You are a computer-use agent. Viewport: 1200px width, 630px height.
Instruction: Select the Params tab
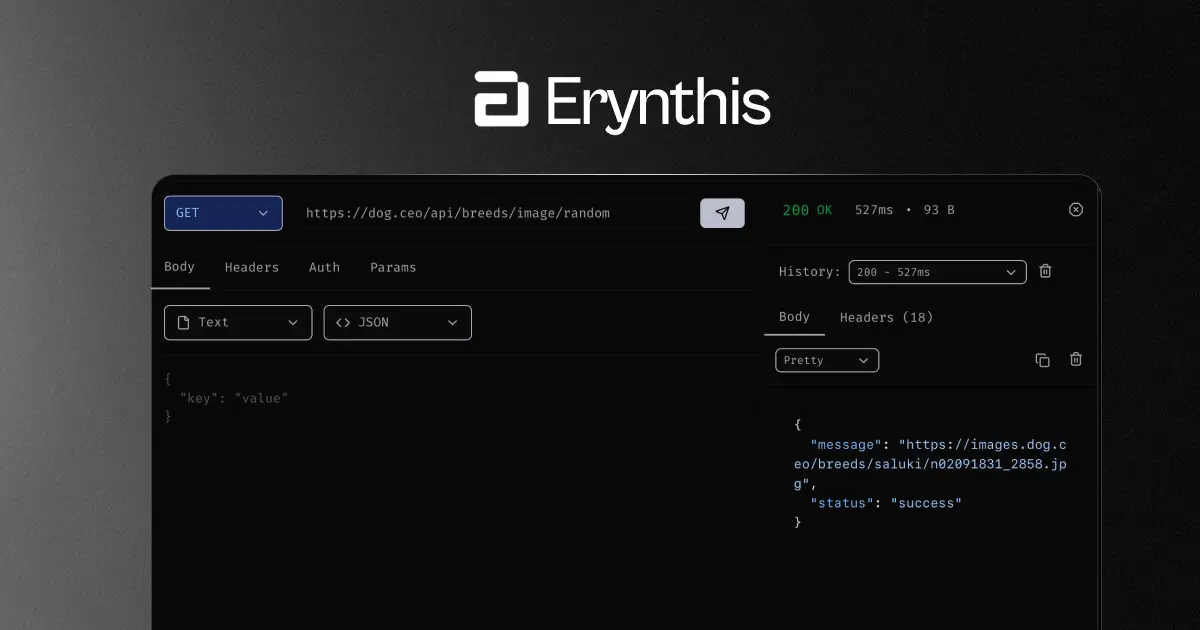[x=392, y=267]
